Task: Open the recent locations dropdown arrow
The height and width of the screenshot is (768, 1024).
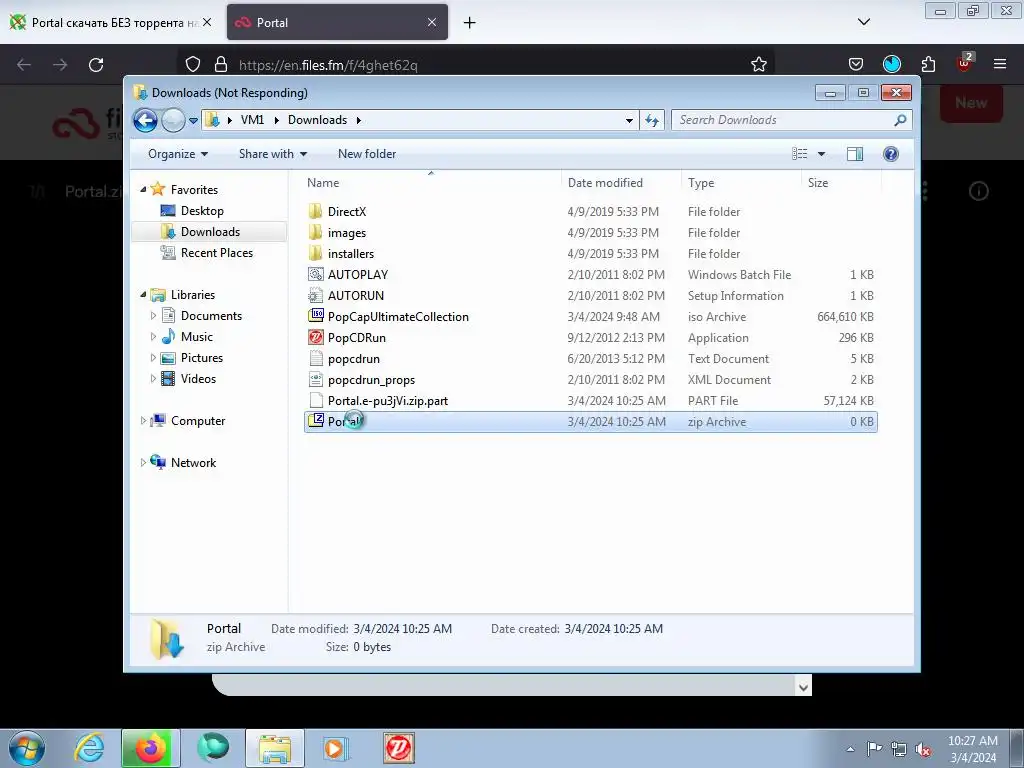Action: tap(193, 120)
